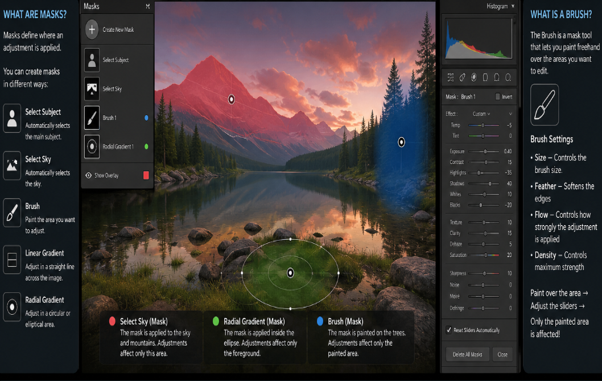The image size is (602, 381).
Task: Toggle the Invert checkbox for the mask
Action: pos(498,97)
